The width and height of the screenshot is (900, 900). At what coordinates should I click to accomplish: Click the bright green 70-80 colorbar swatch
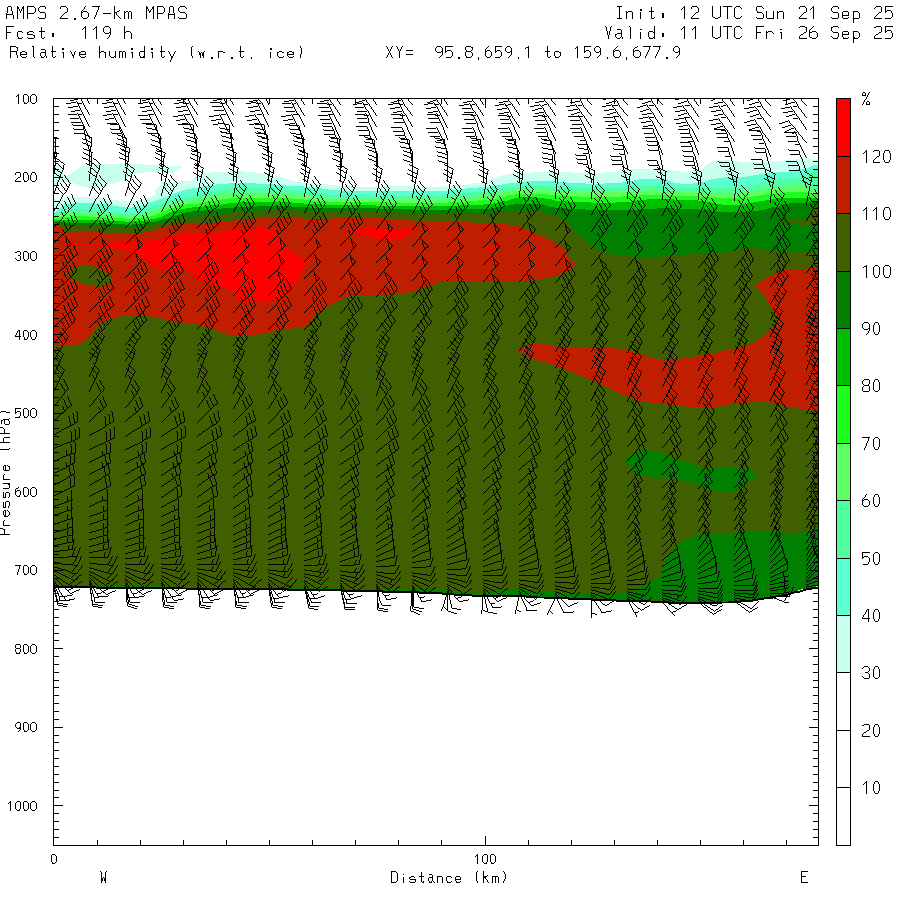coord(843,414)
